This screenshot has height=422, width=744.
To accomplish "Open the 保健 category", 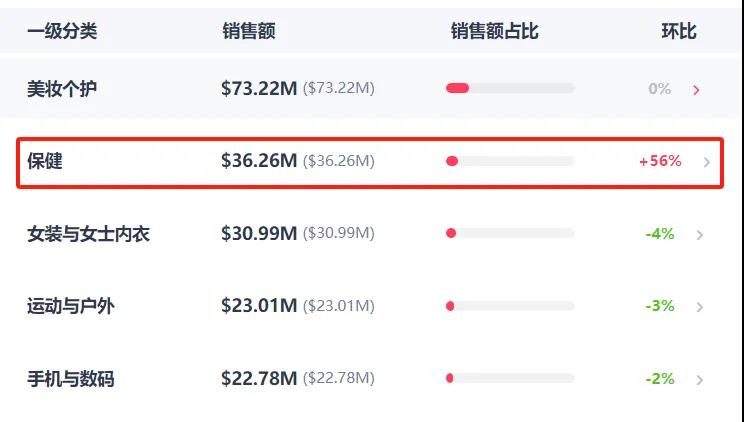I will point(45,161).
